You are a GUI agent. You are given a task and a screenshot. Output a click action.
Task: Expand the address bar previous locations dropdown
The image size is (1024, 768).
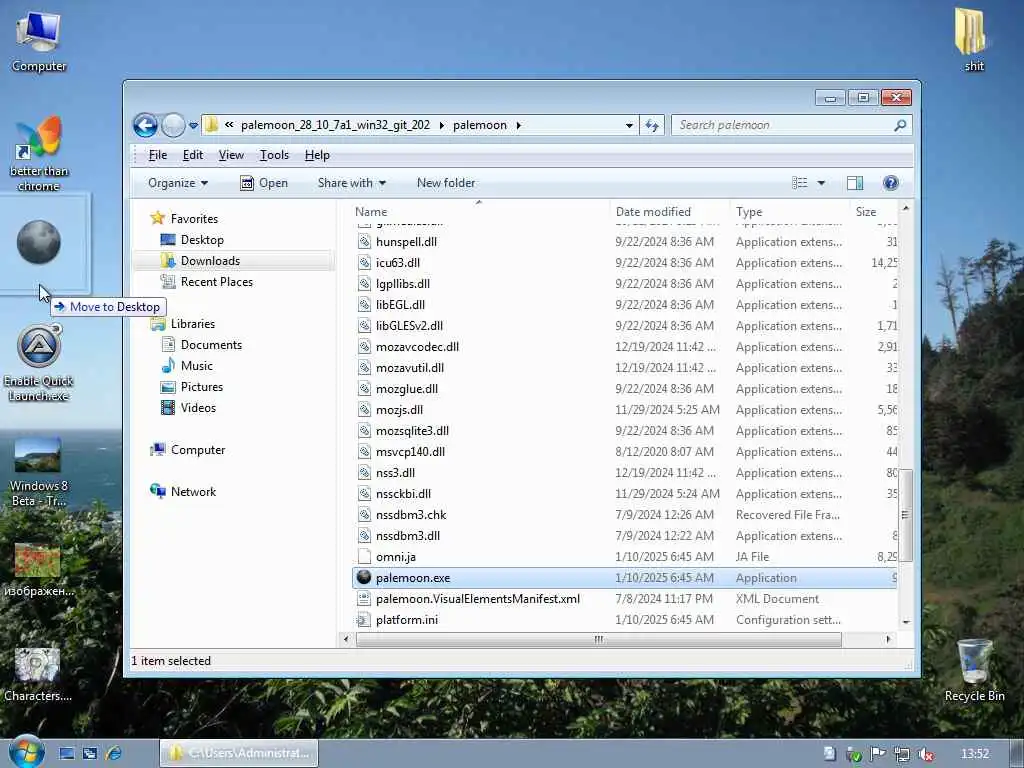coord(629,125)
